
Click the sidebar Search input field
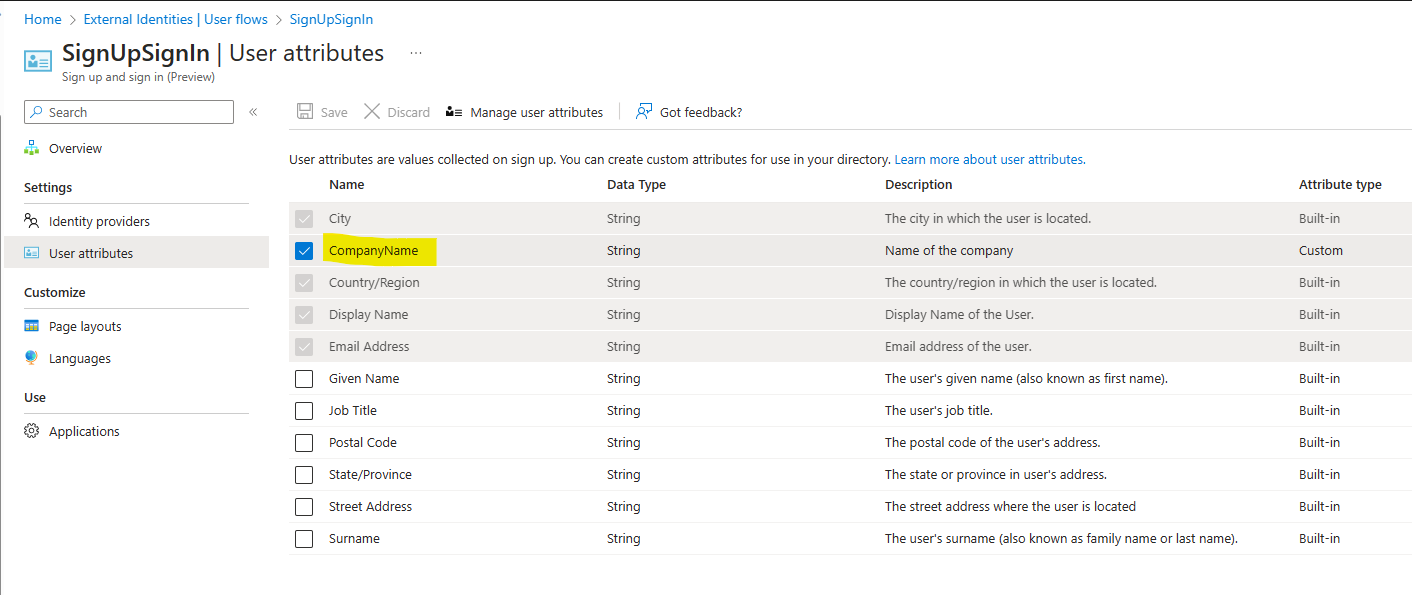coord(128,111)
